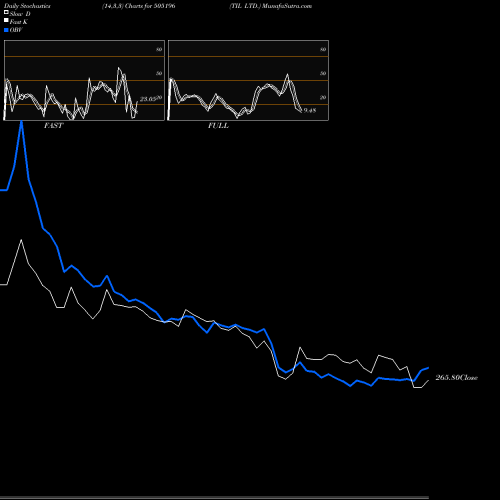
Task: Click '(TIL LTD.) MunafaSutra.com' text
Action: point(270,6)
